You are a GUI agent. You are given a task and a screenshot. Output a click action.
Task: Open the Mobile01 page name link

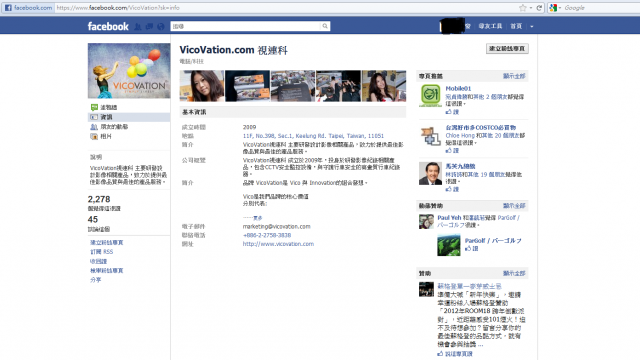tap(458, 89)
